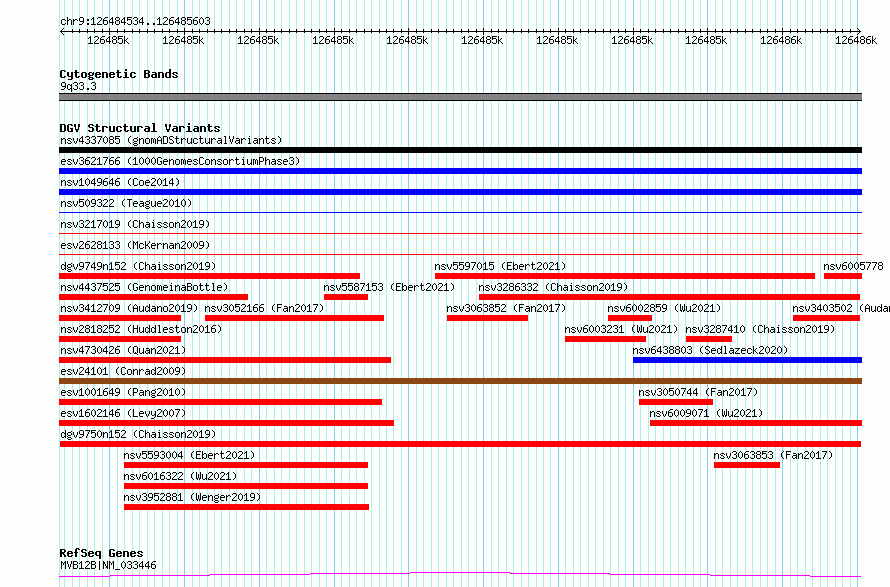Select nsv3052166 Fan2017 label
The height and width of the screenshot is (587, 890).
coord(265,308)
